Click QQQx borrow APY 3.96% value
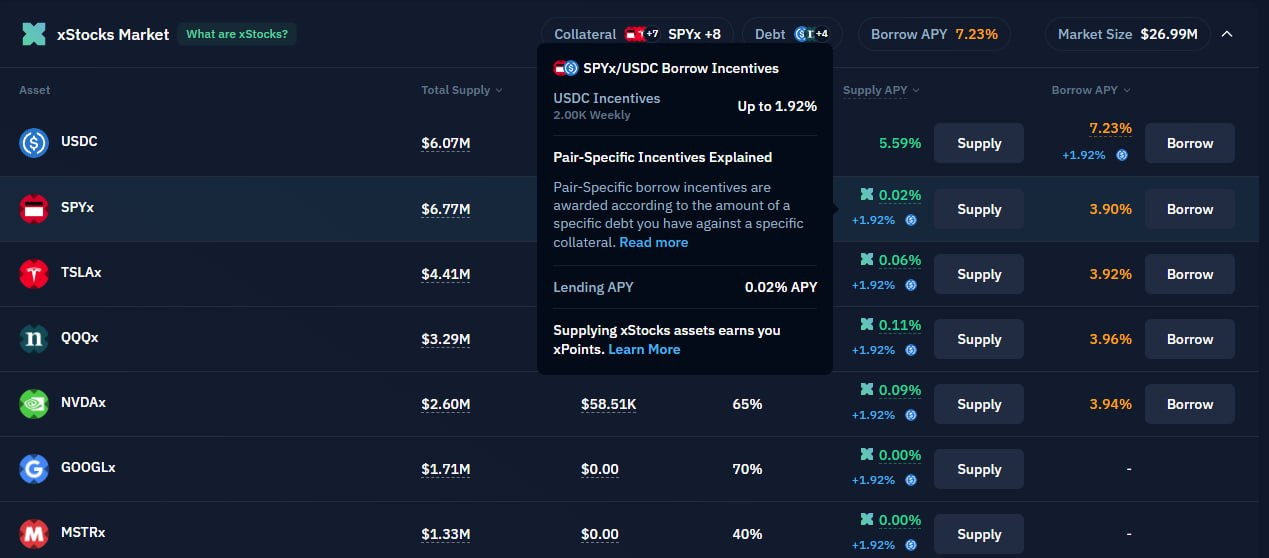 [1111, 339]
